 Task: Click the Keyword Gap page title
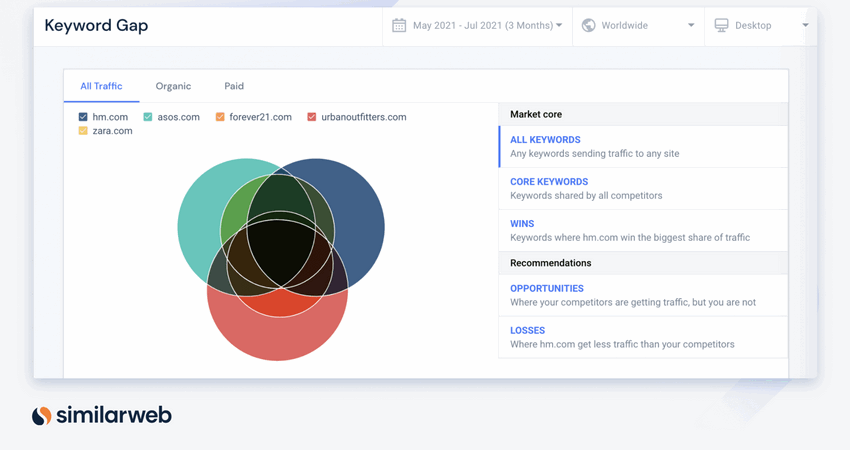pos(96,25)
